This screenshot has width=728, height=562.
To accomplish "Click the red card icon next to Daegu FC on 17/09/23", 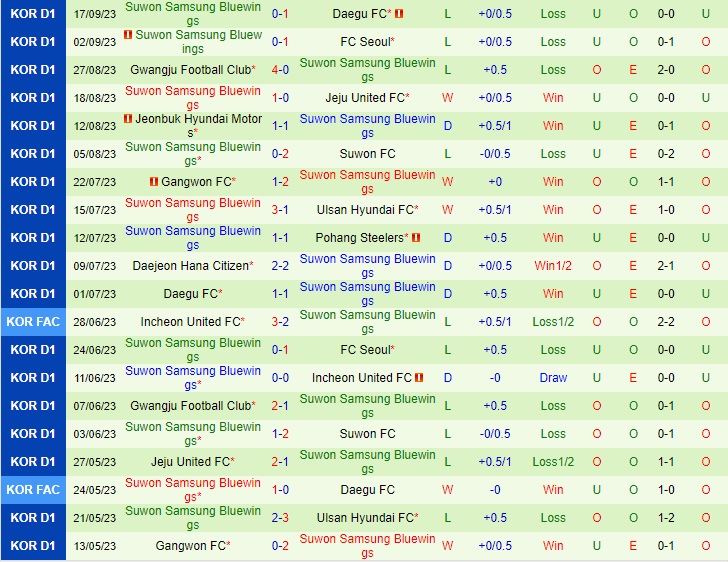I will (x=399, y=14).
